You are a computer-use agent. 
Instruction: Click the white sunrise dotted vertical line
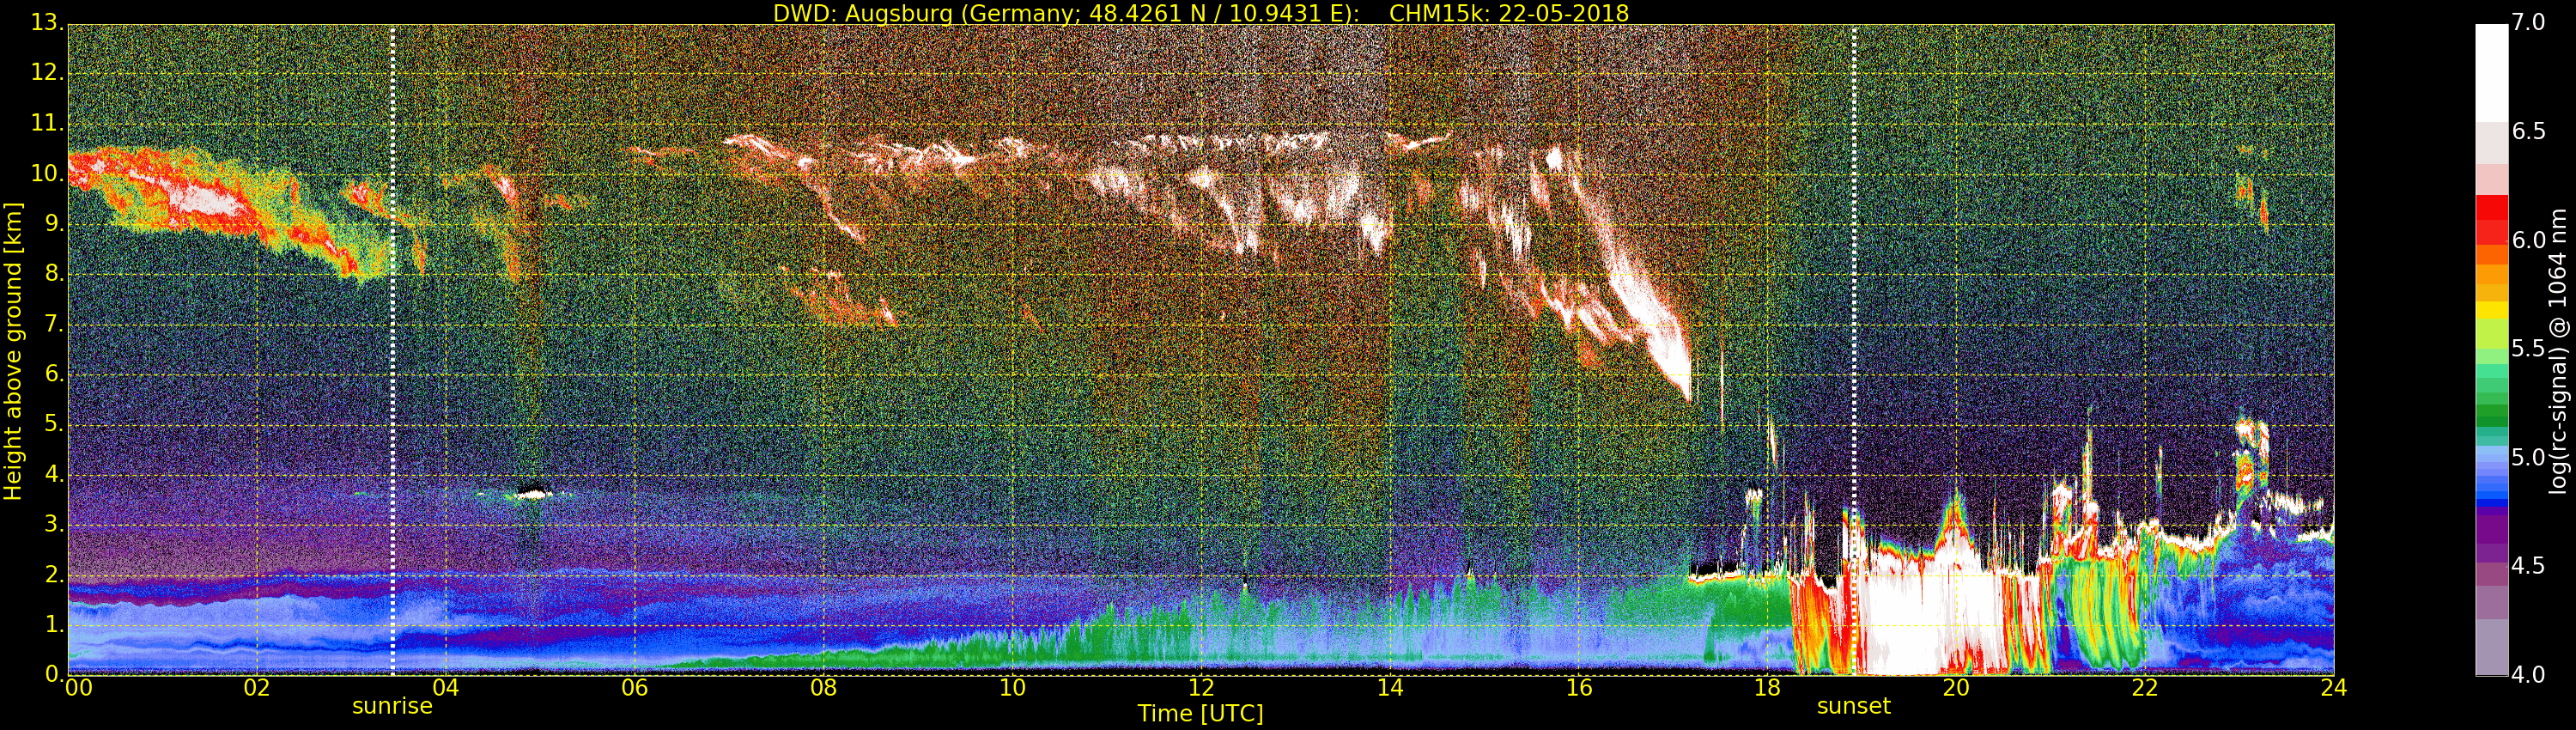pos(392,350)
